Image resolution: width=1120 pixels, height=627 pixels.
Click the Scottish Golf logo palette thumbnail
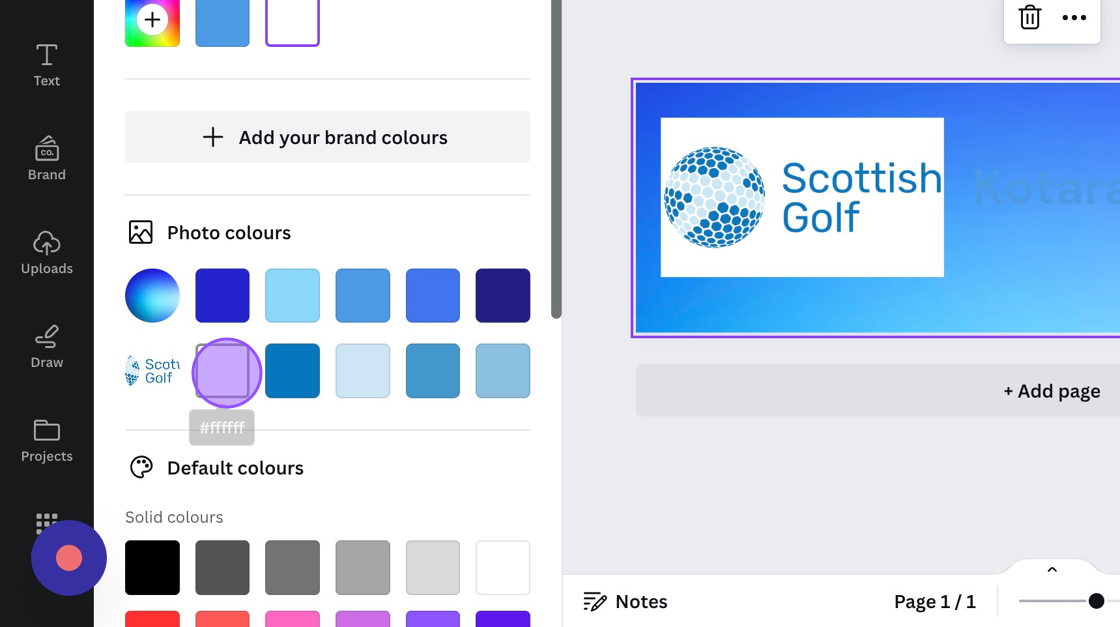(152, 371)
